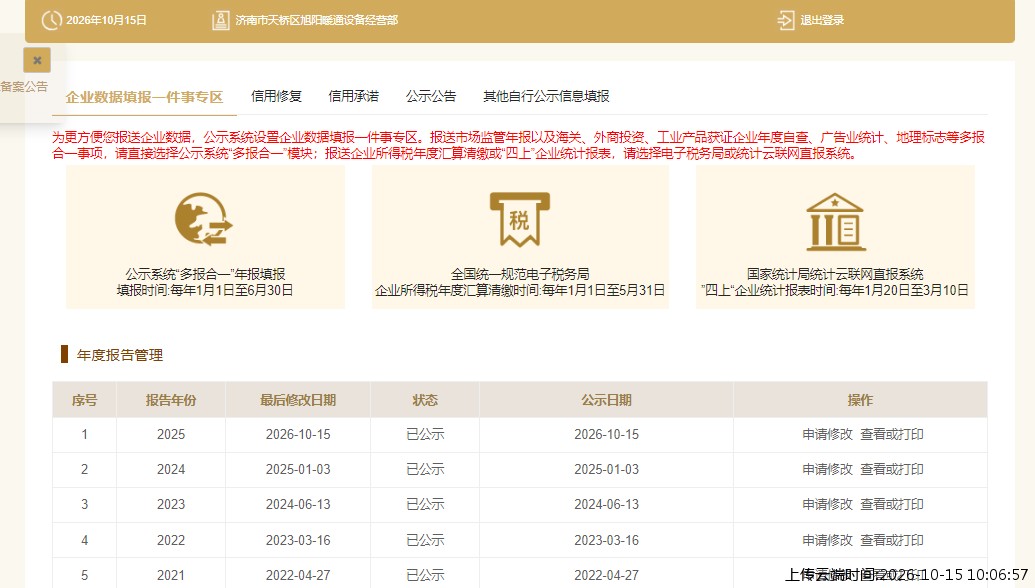The height and width of the screenshot is (588, 1035).
Task: Open 全国统一规范电子税务局 card text
Action: [x=520, y=274]
